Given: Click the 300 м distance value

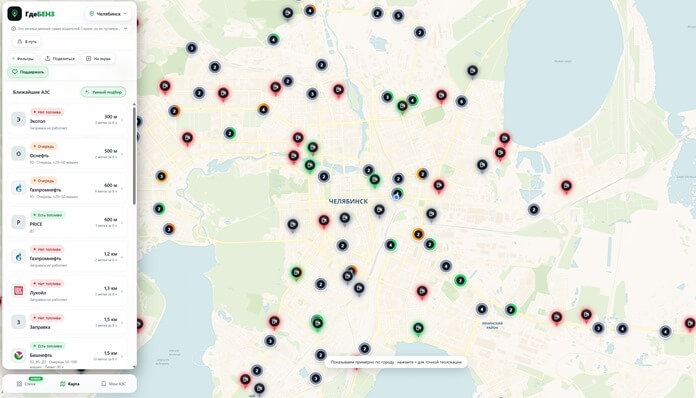Looking at the screenshot, I should point(111,117).
